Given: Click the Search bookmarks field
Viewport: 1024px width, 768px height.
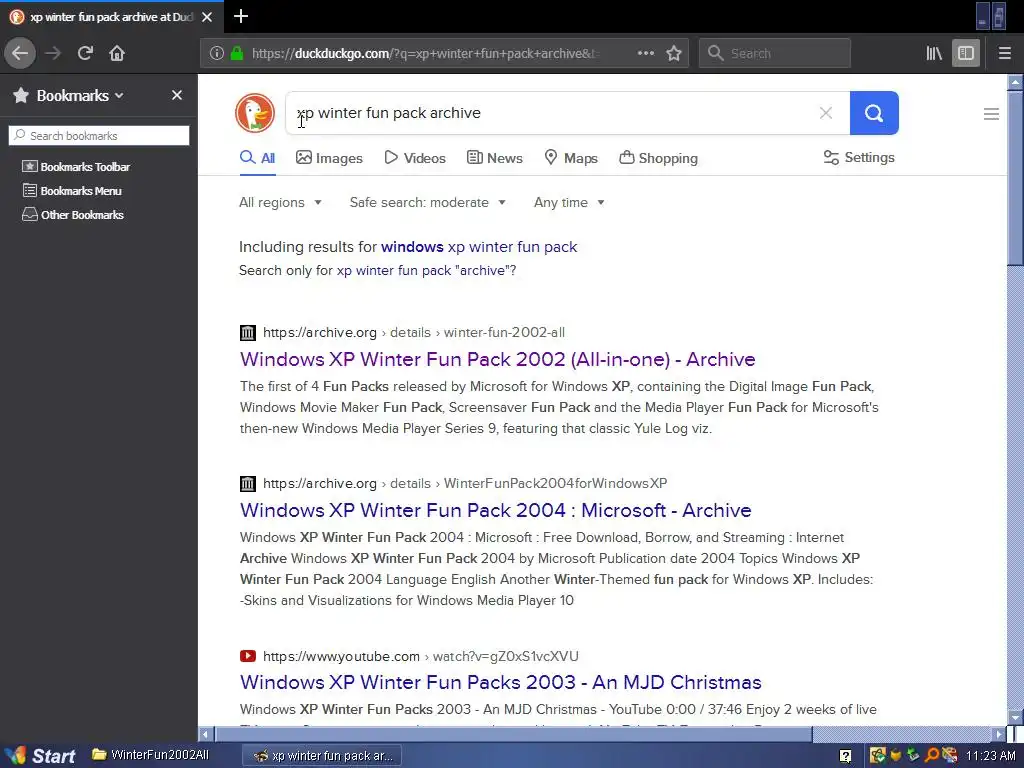Looking at the screenshot, I should (99, 136).
